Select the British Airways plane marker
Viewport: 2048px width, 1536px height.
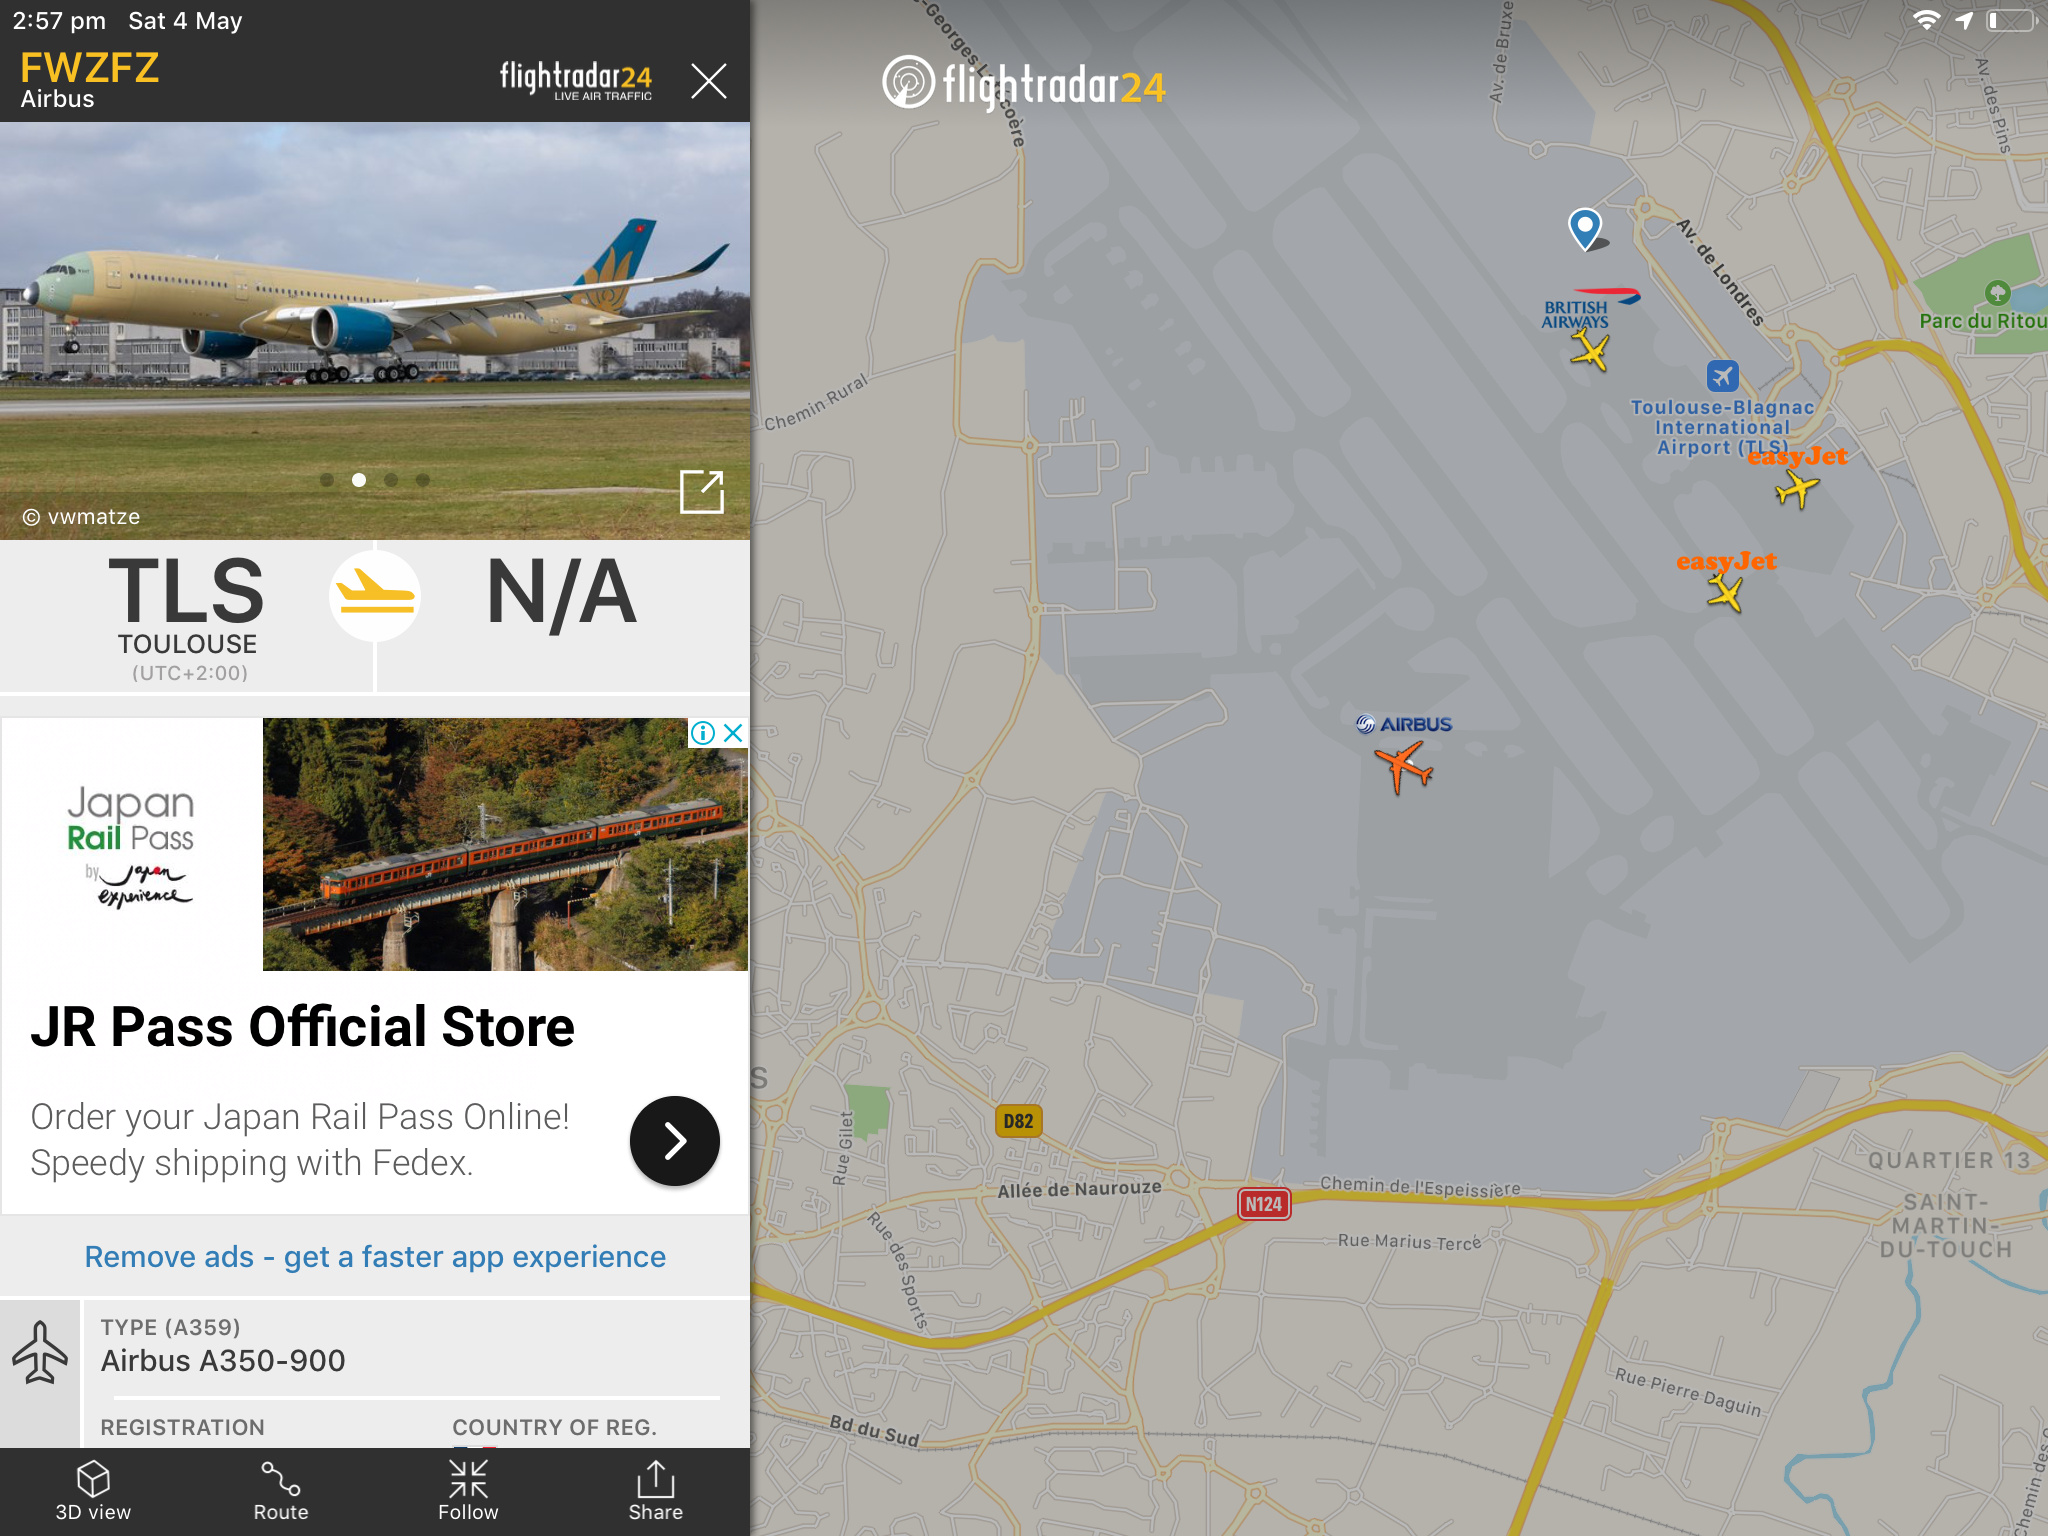1589,350
